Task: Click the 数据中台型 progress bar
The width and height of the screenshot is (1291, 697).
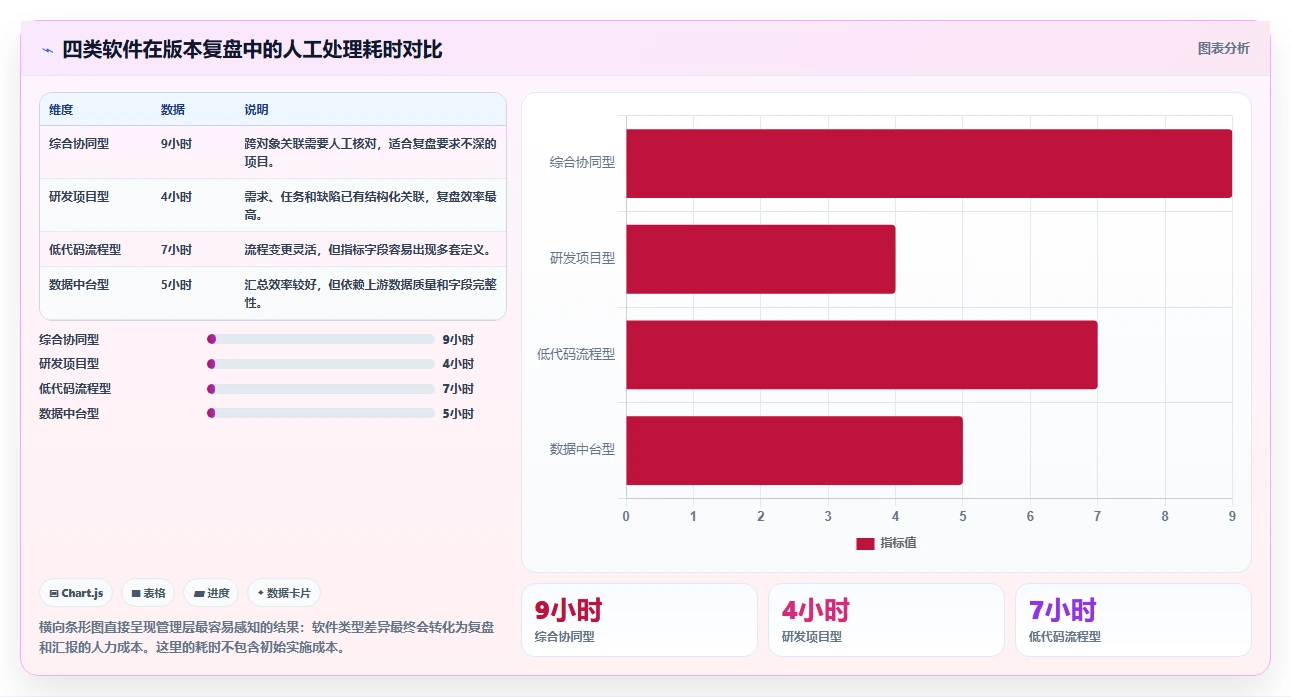Action: 320,413
